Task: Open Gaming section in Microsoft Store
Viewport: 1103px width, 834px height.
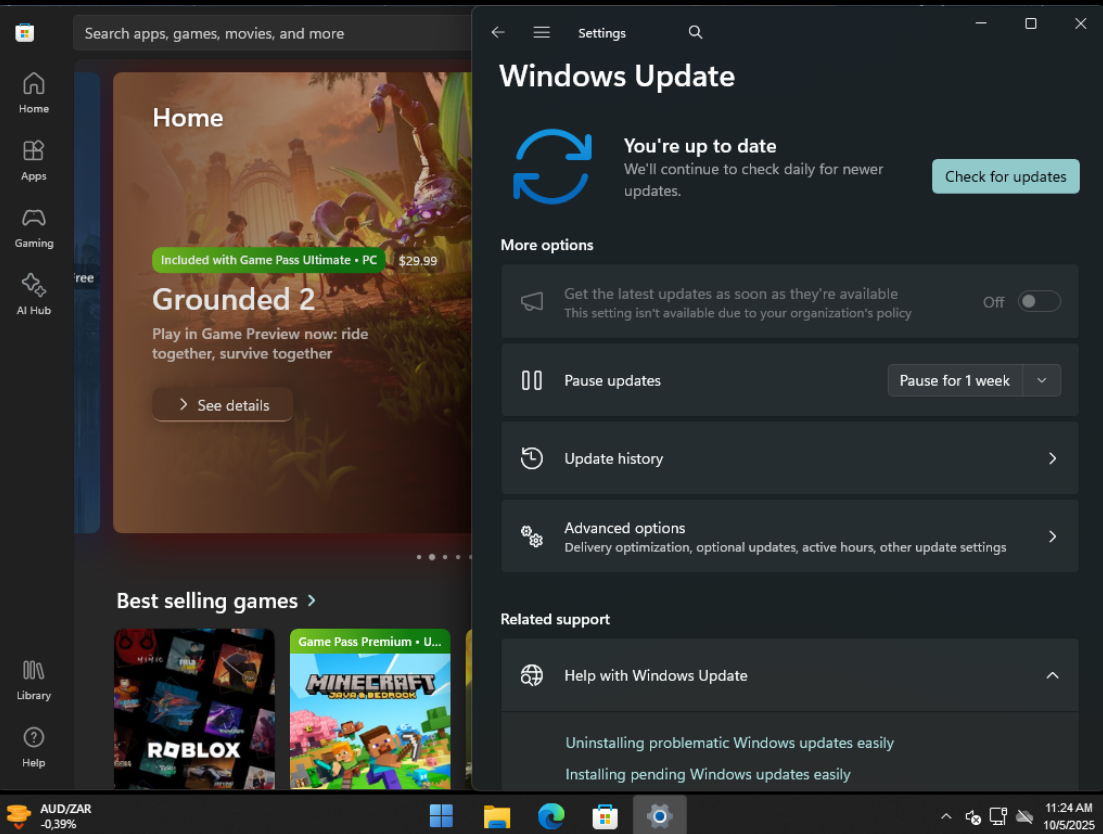Action: coord(34,228)
